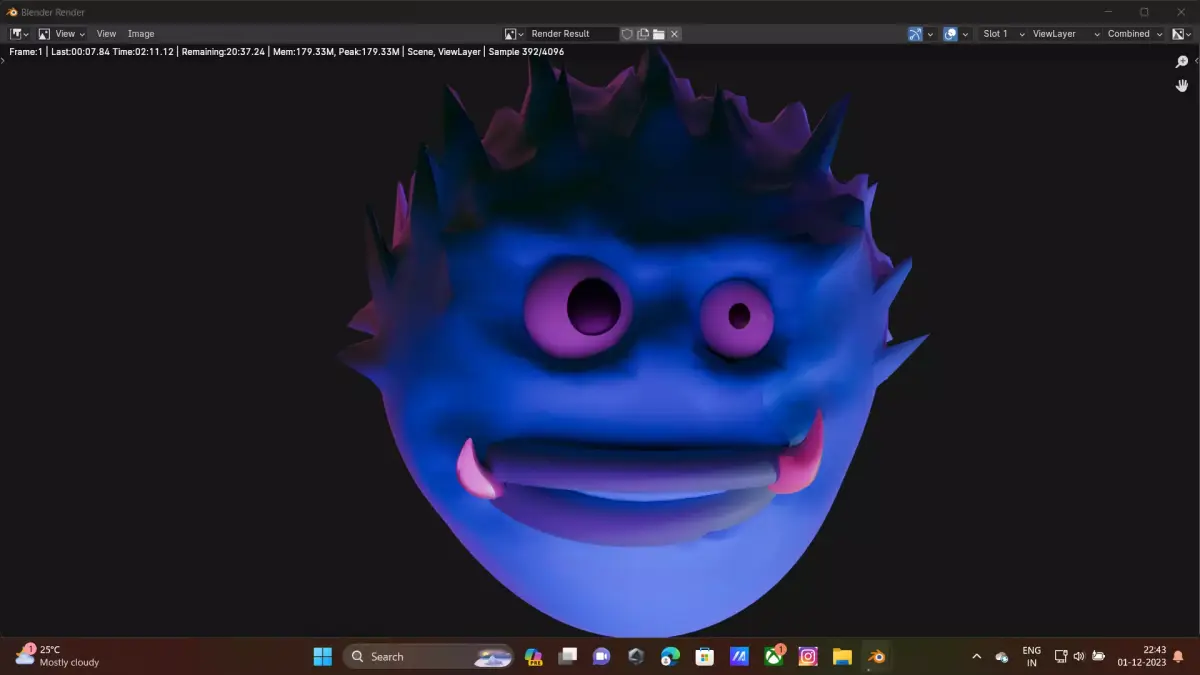Click the zoom magnifier gizmo

pos(1182,62)
